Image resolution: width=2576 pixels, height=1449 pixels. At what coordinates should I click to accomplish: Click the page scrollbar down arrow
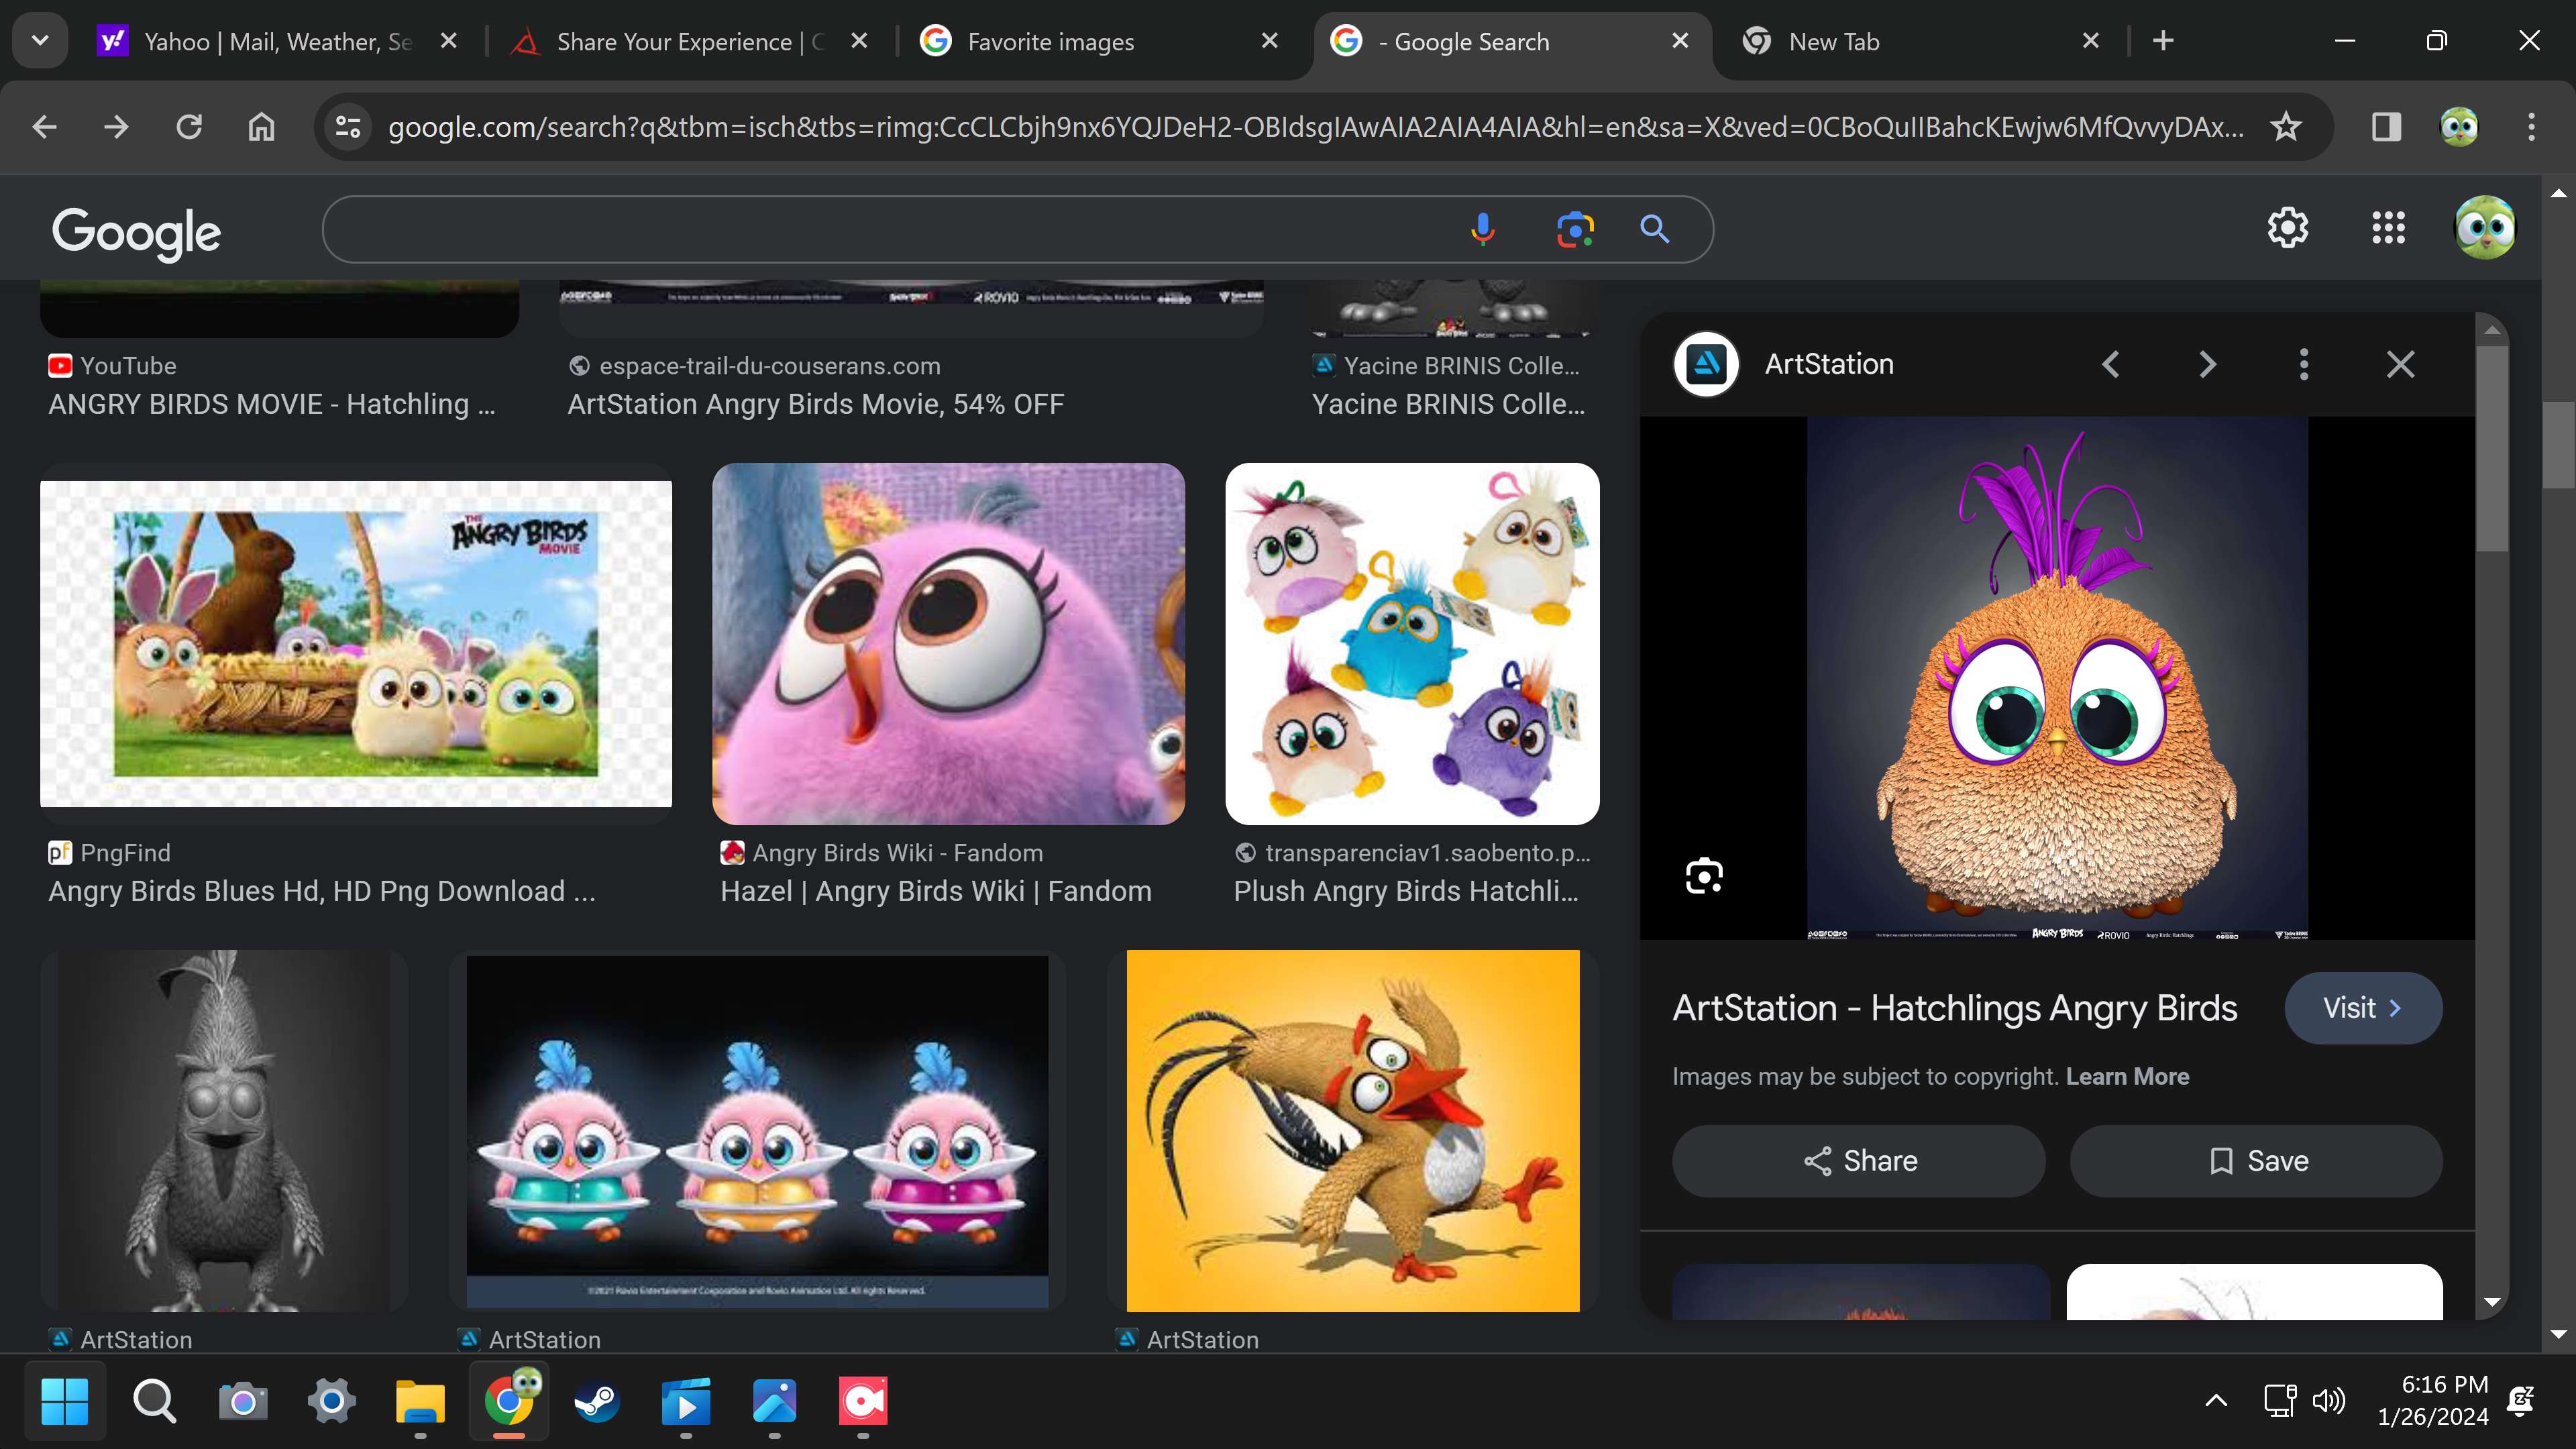2558,1334
